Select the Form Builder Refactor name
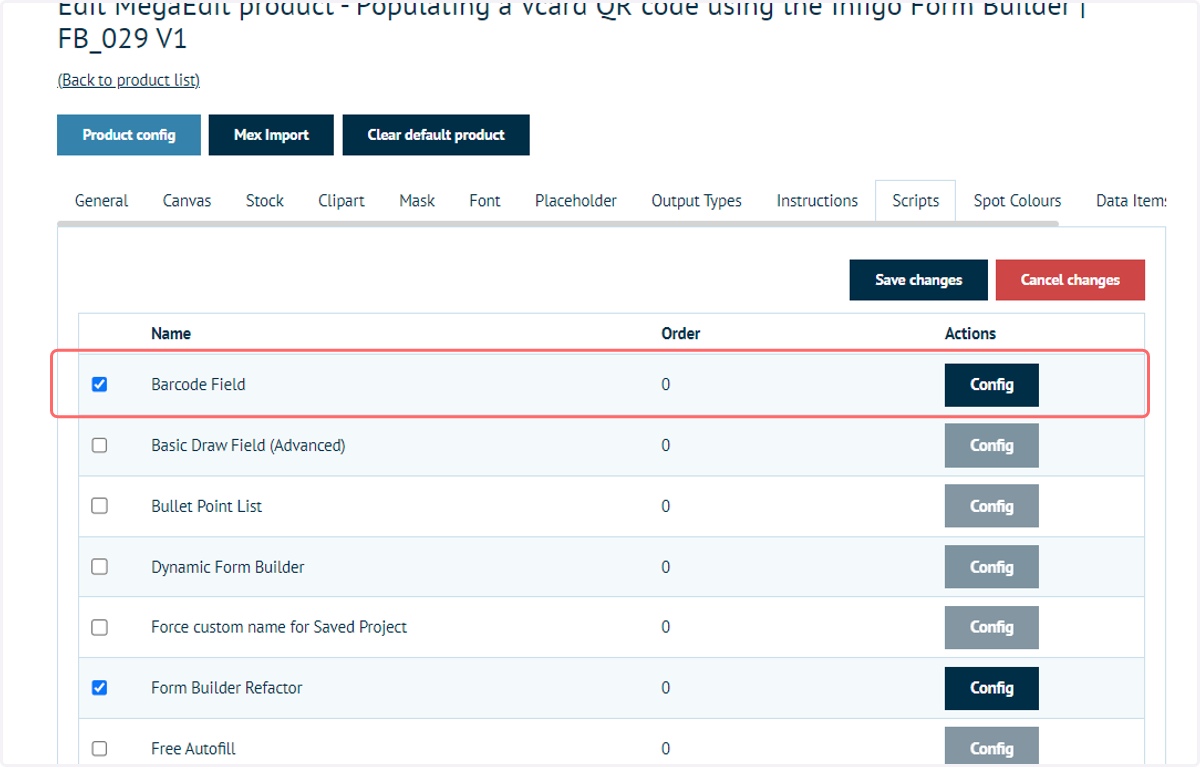Screen dimensions: 1200x767 [227, 688]
